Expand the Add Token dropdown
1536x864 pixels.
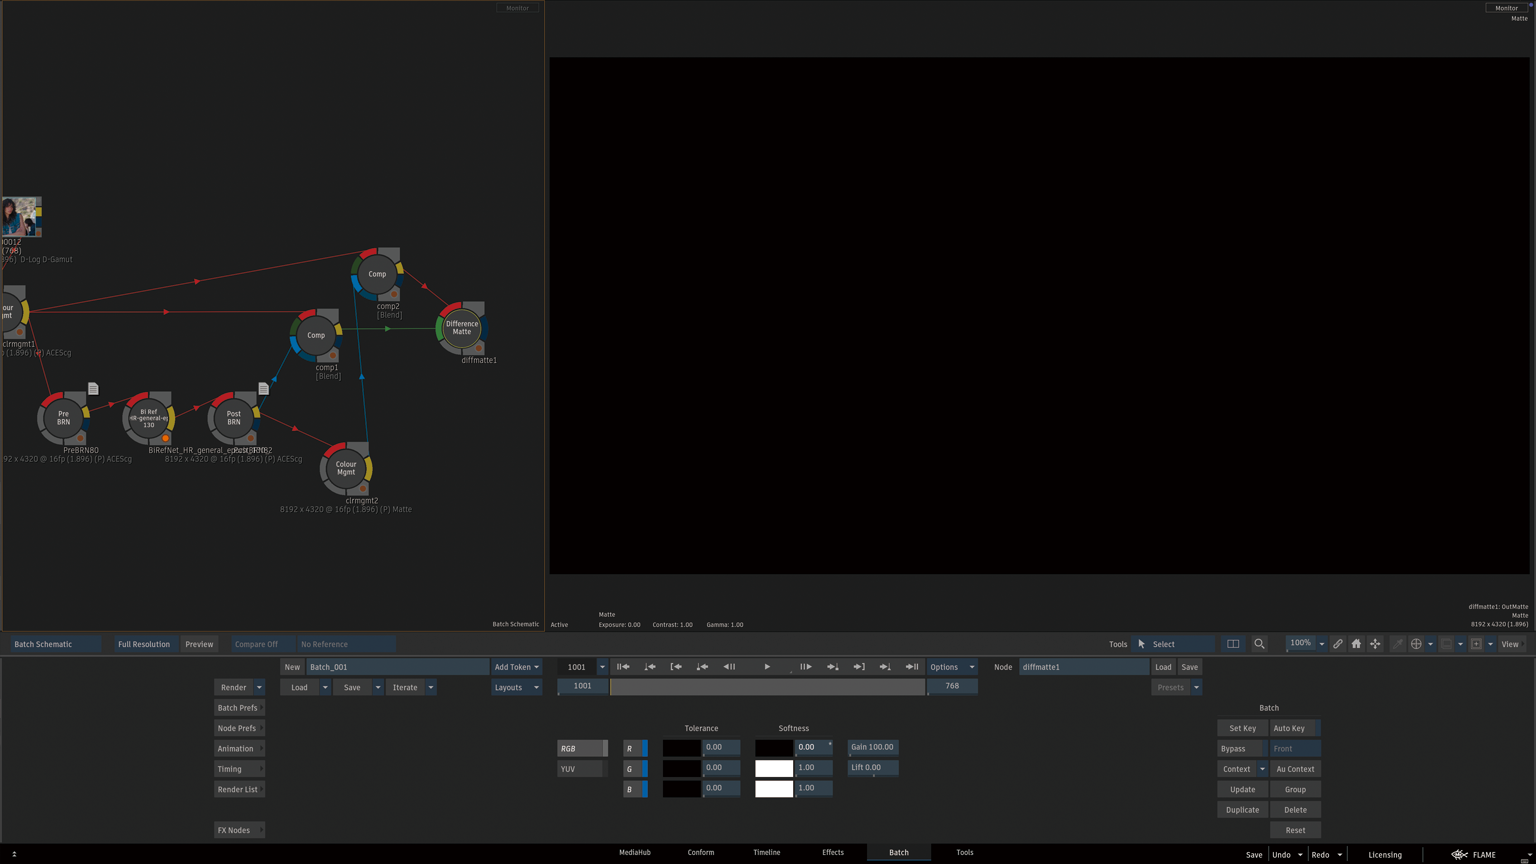[x=516, y=667]
